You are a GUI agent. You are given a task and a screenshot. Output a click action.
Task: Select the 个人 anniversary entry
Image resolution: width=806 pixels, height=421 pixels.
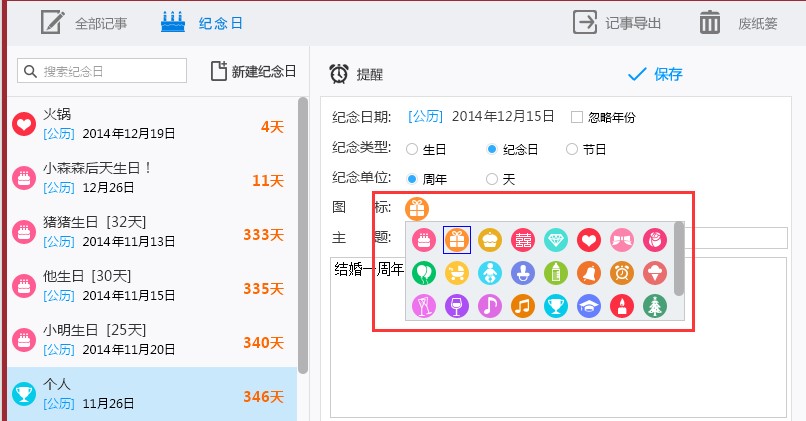[153, 394]
